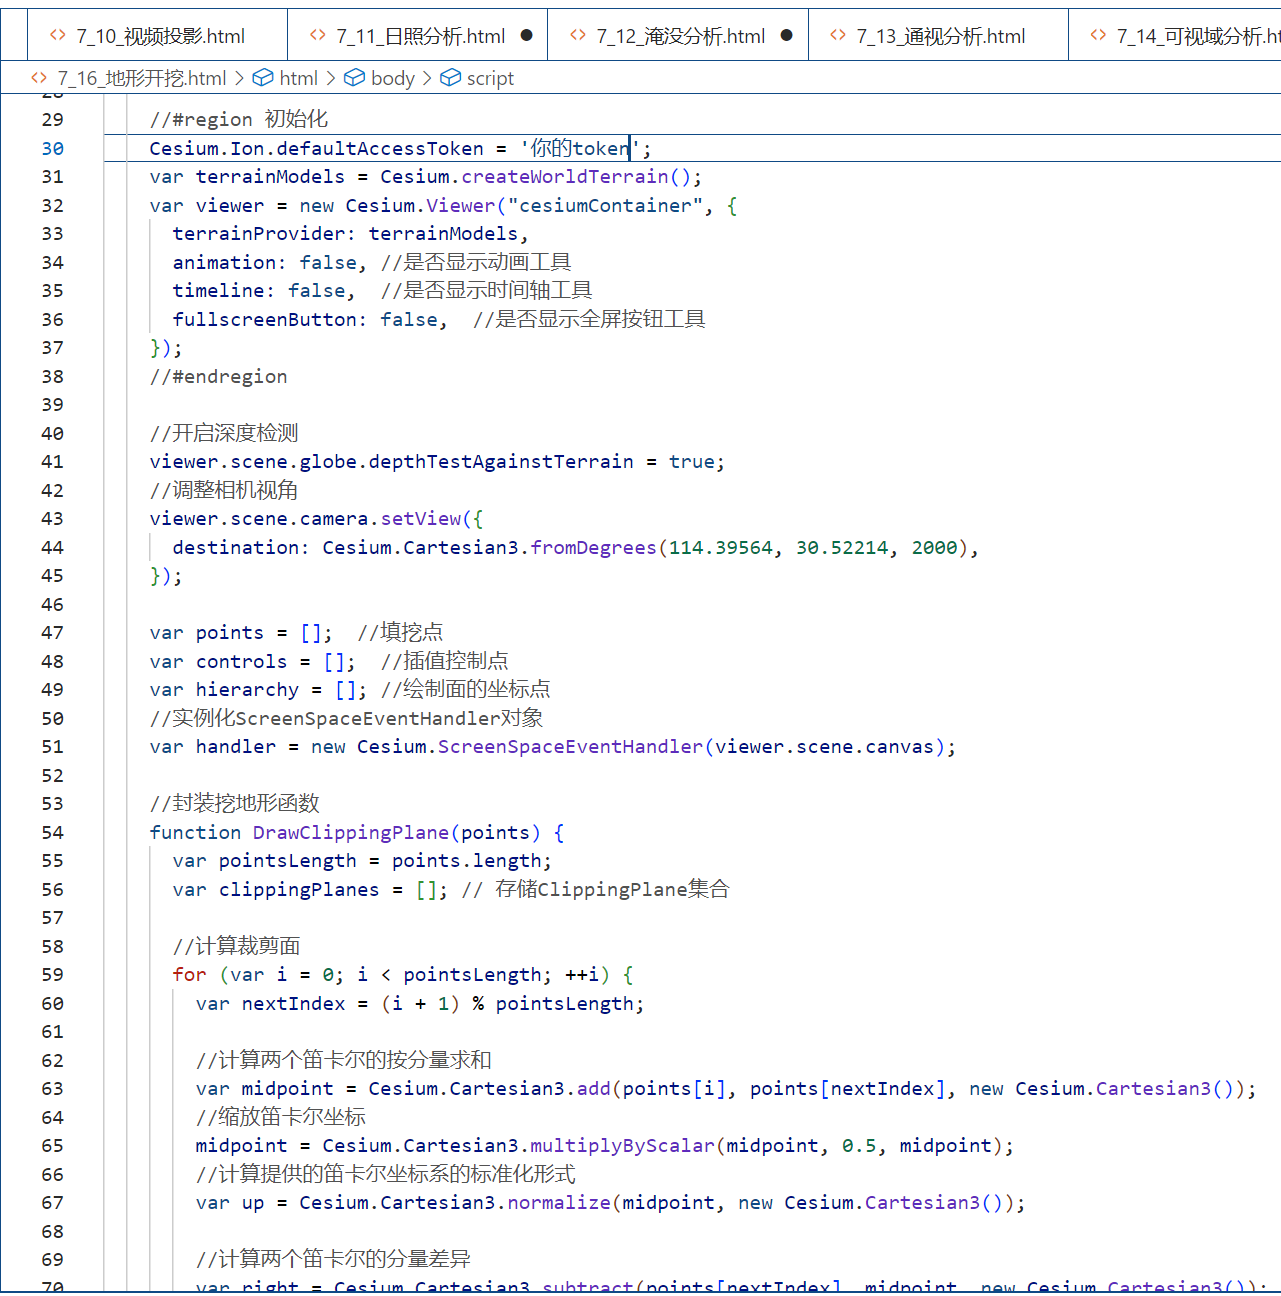
Task: Click 'defaultAccessToken' in the code
Action: pos(380,148)
